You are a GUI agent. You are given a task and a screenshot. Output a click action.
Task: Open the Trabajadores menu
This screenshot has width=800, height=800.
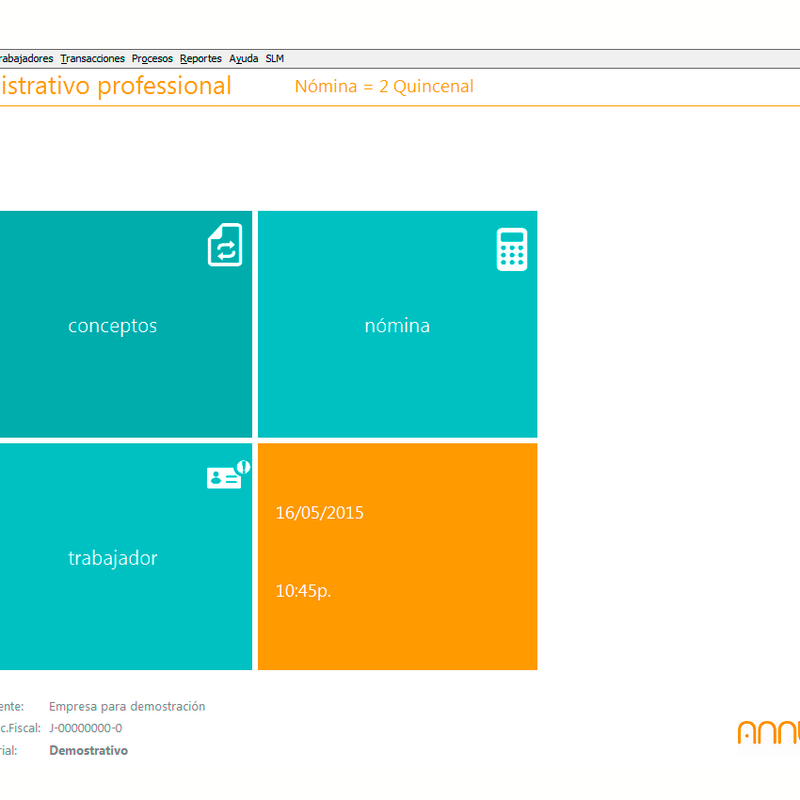point(26,59)
